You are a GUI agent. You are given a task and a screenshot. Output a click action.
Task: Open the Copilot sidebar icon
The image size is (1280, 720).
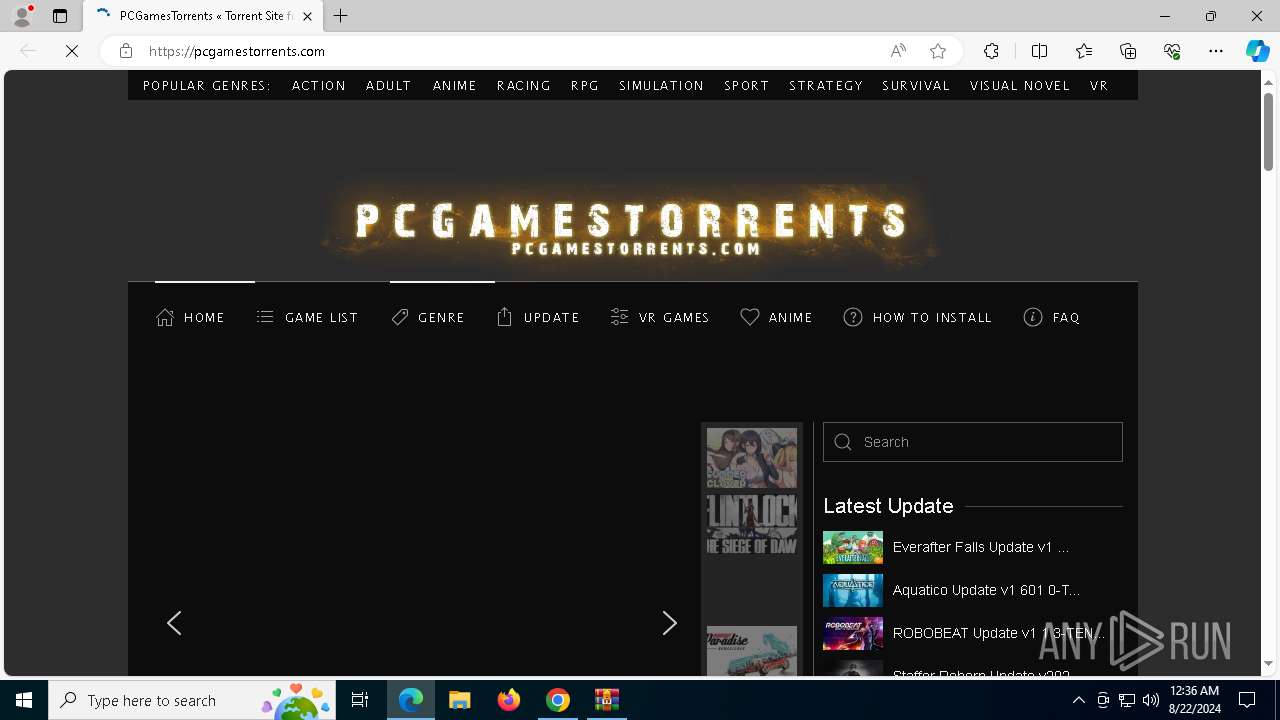click(1257, 51)
